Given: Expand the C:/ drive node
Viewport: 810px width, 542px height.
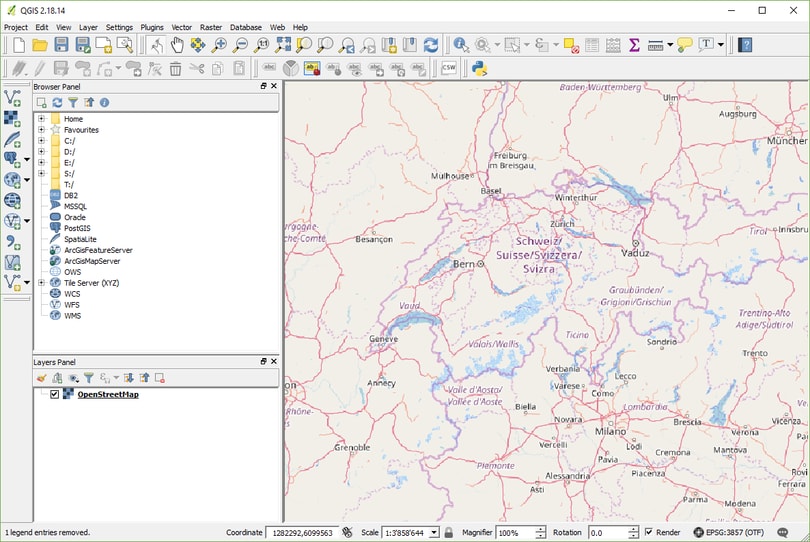Looking at the screenshot, I should coord(41,141).
